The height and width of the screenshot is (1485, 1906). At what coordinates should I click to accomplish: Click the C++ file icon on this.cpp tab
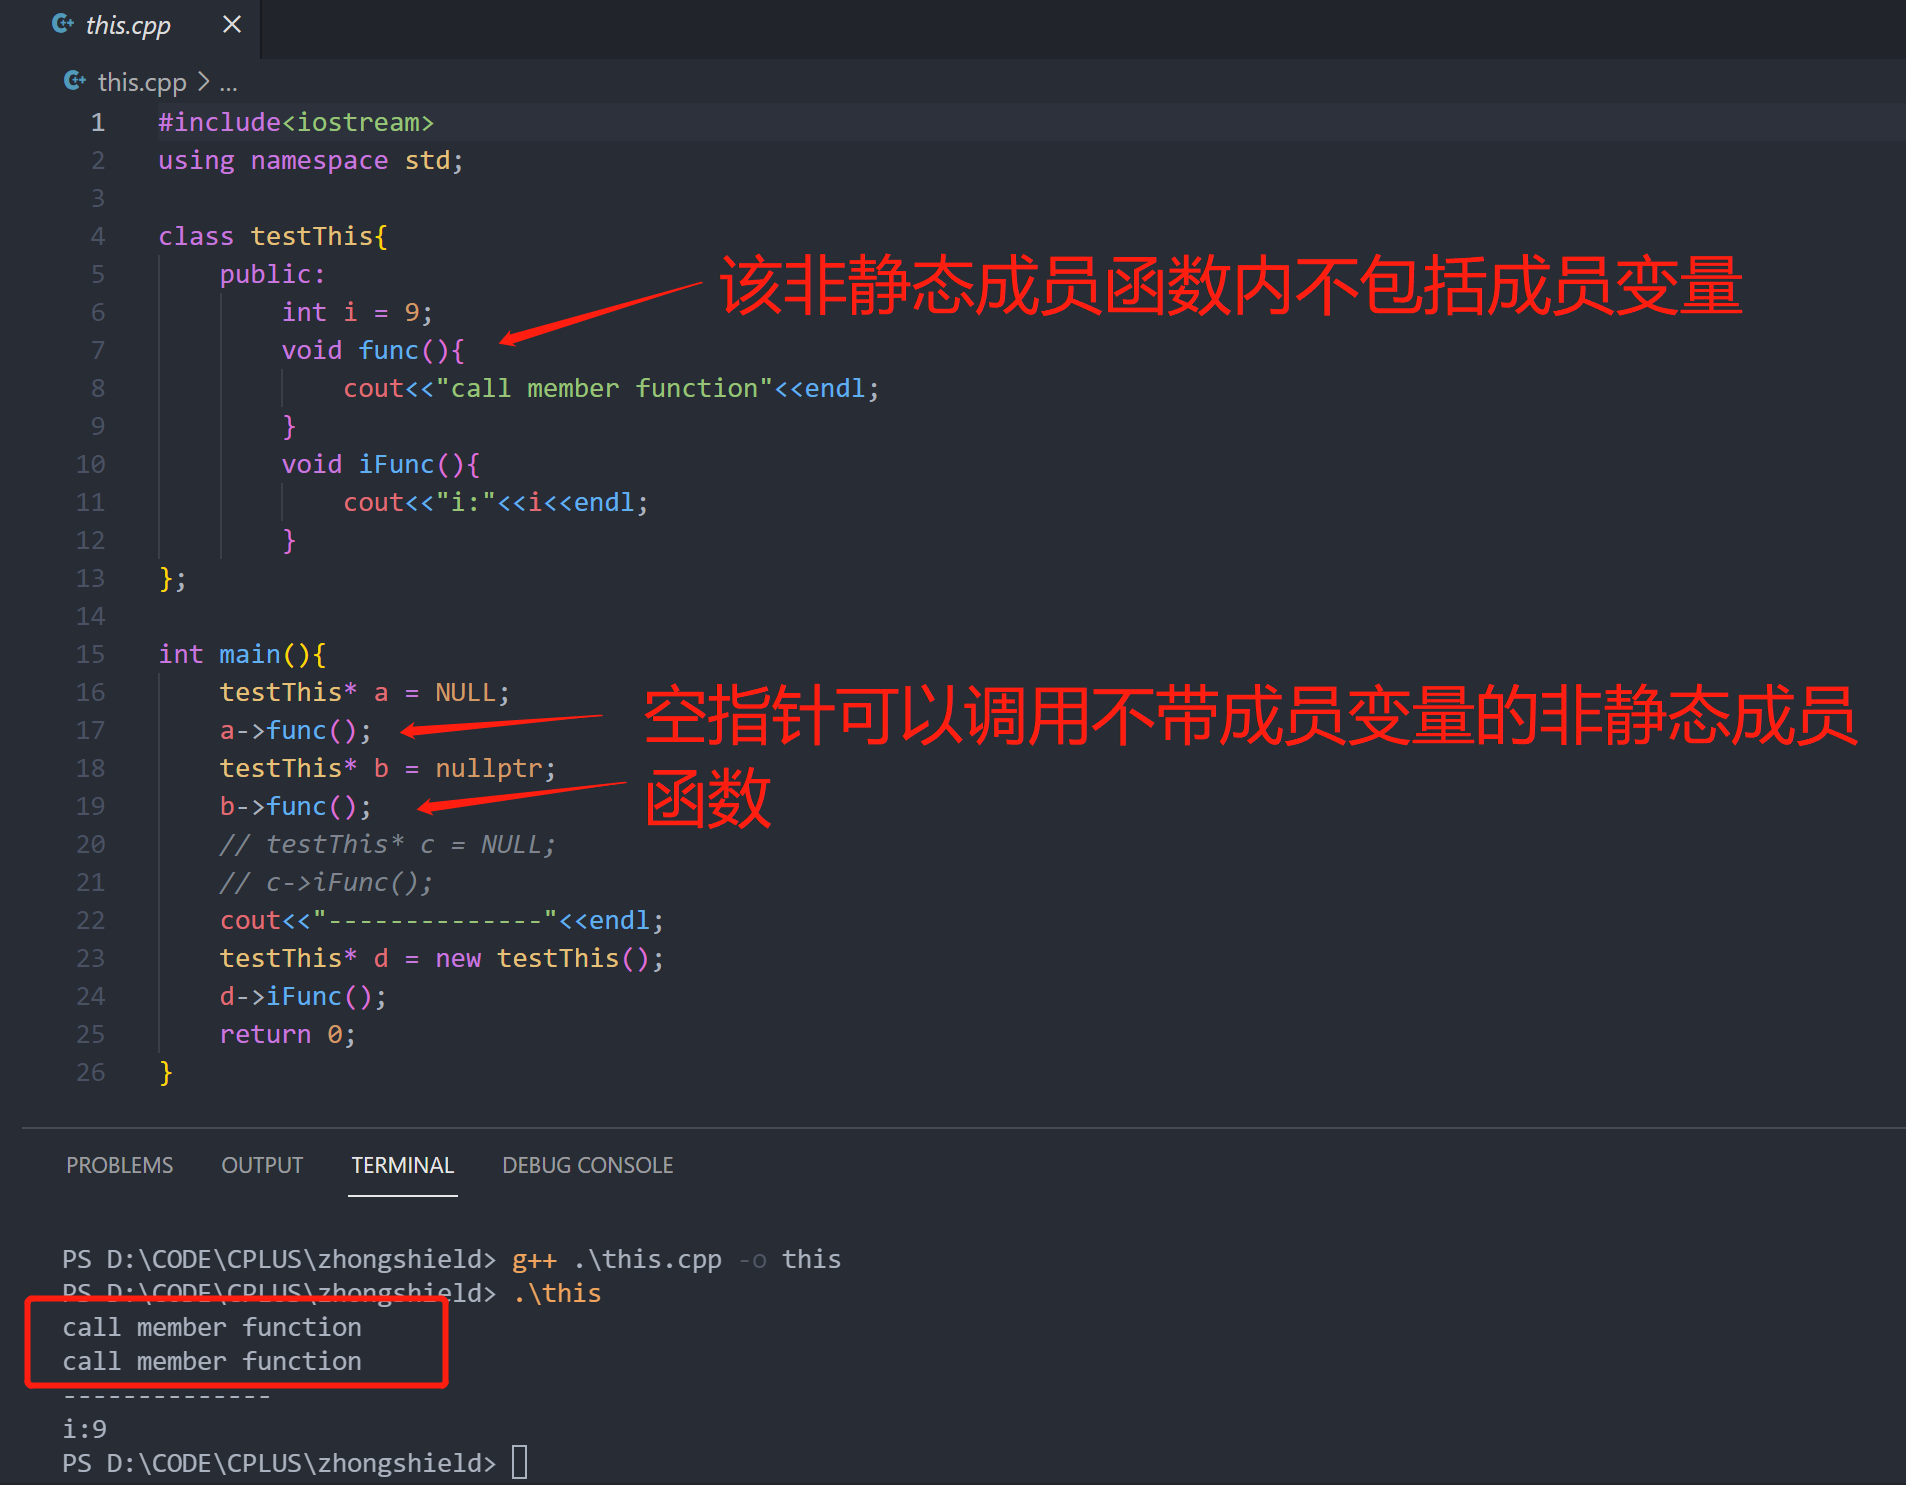[x=62, y=24]
